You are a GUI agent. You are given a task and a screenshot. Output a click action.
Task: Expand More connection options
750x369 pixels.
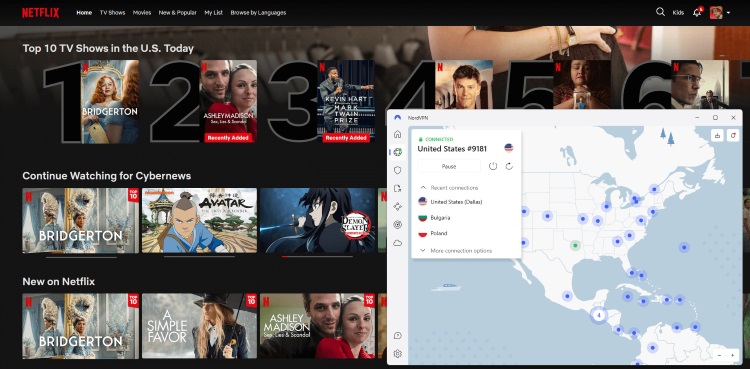455,250
